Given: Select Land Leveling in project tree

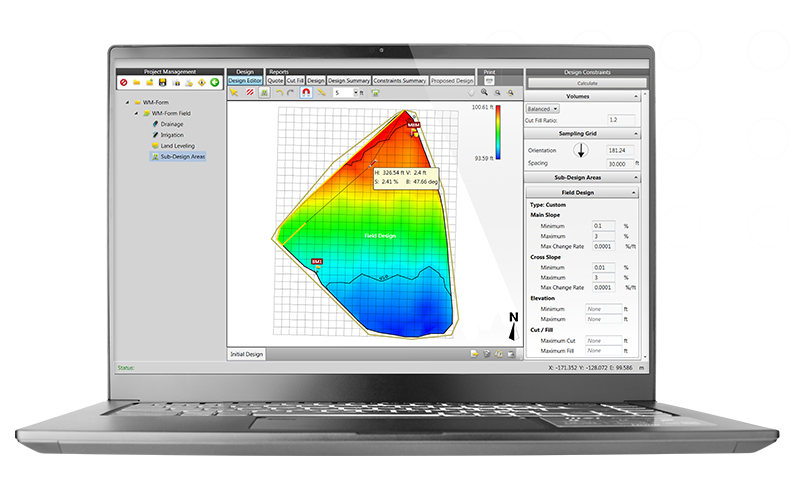Looking at the screenshot, I should [177, 145].
